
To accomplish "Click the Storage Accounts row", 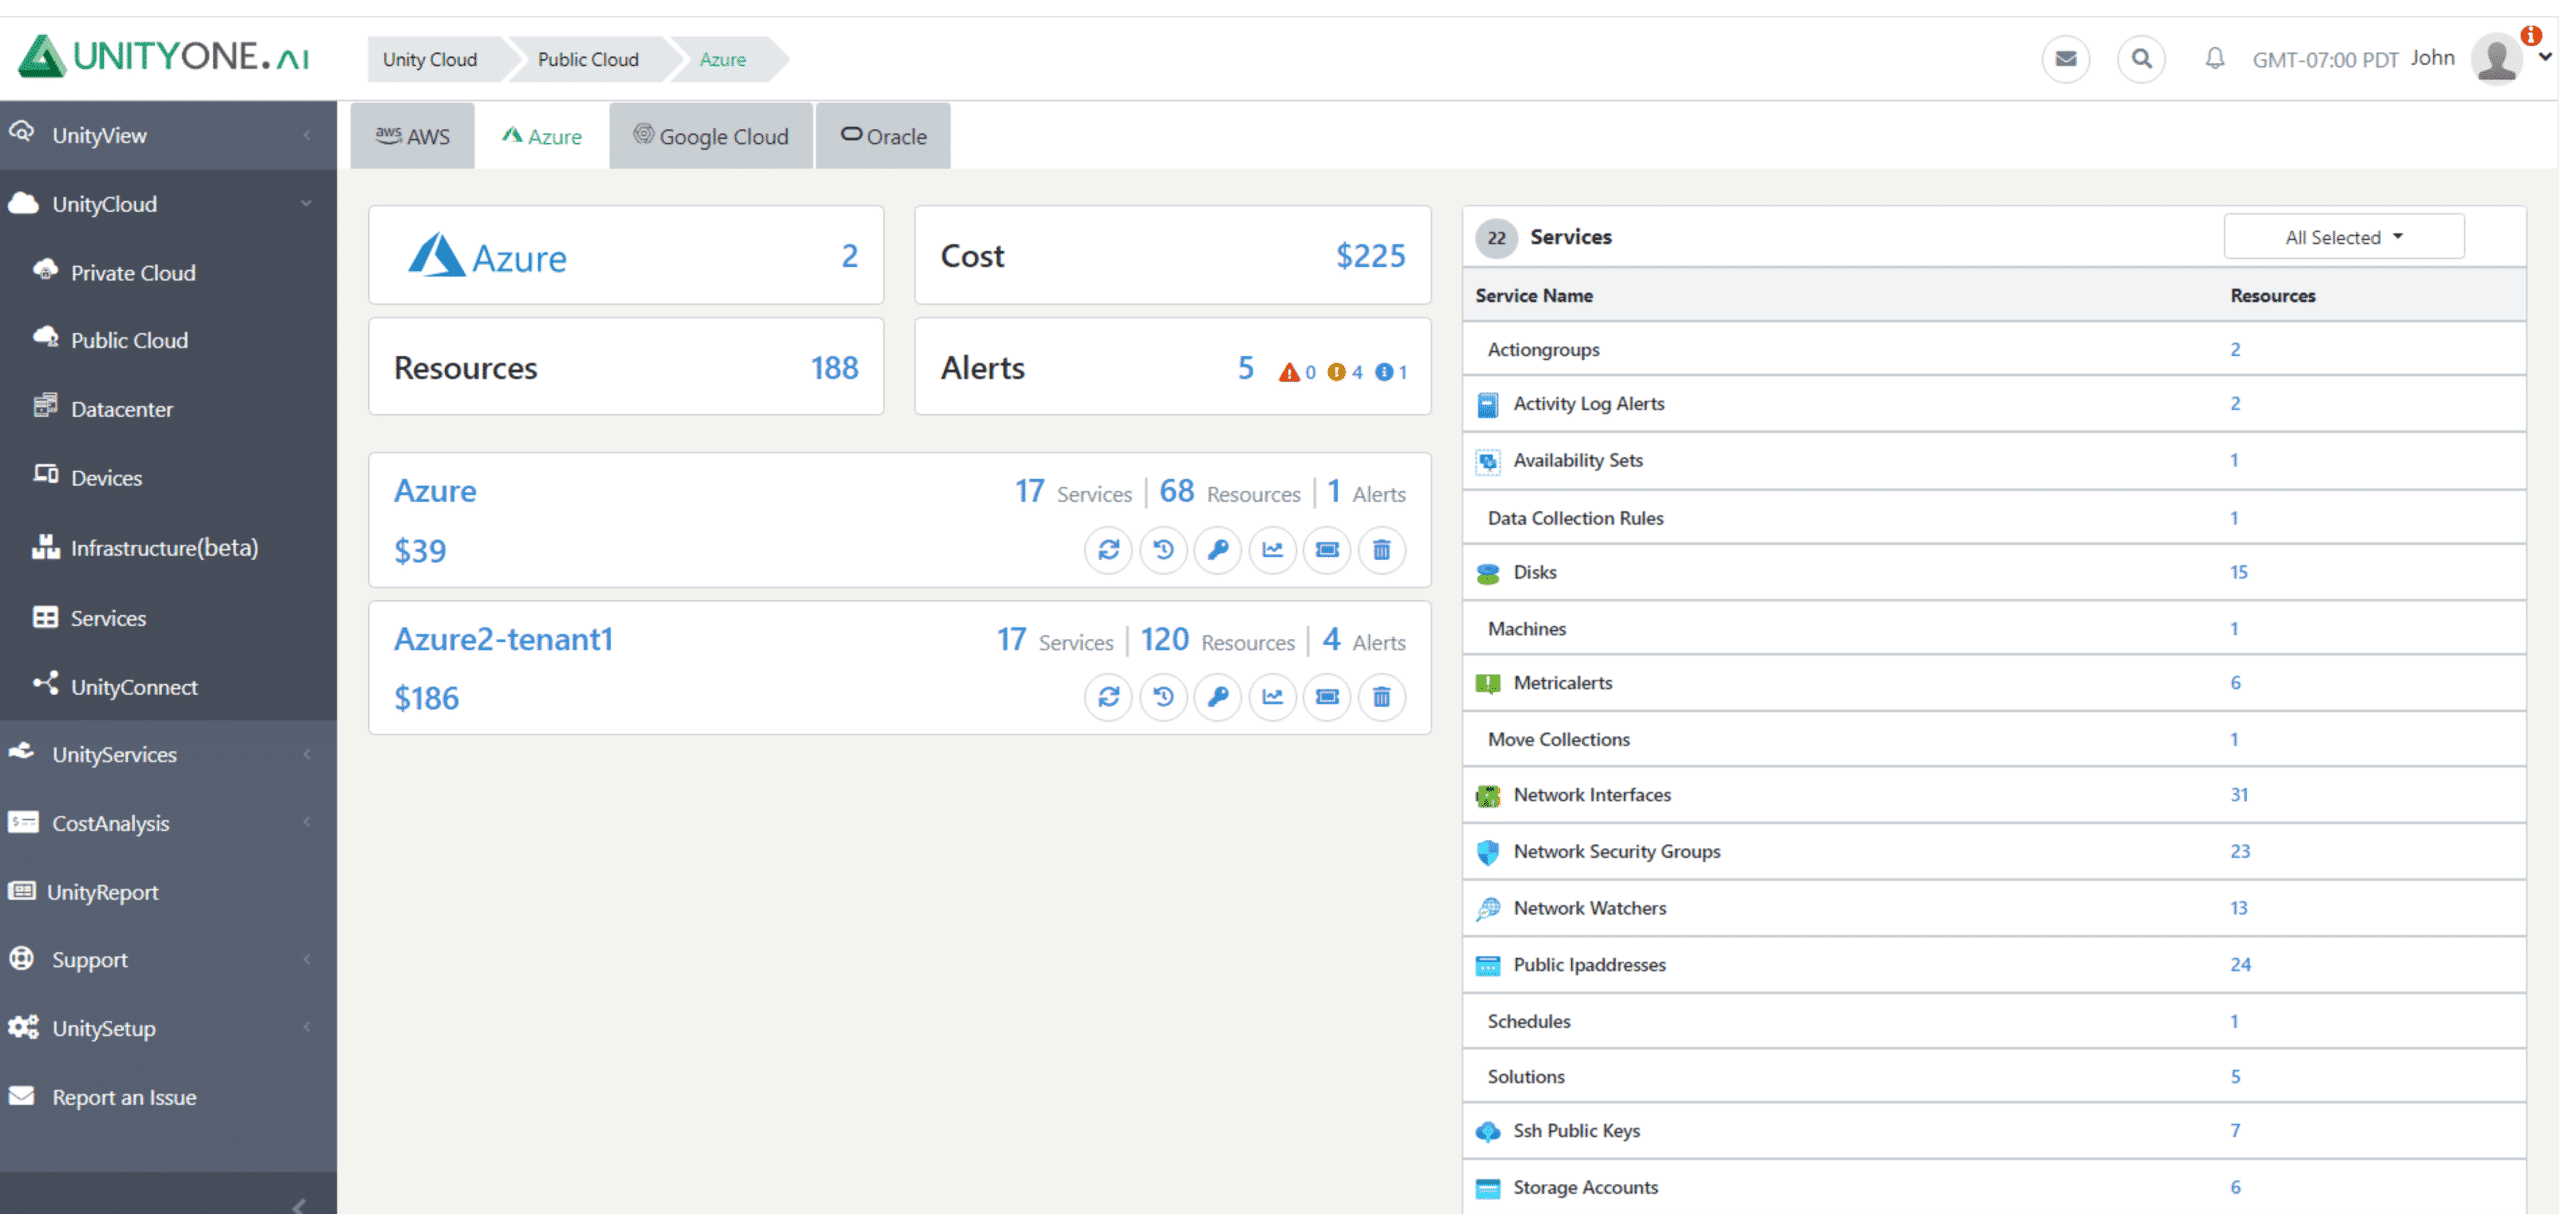I will pos(1994,1188).
